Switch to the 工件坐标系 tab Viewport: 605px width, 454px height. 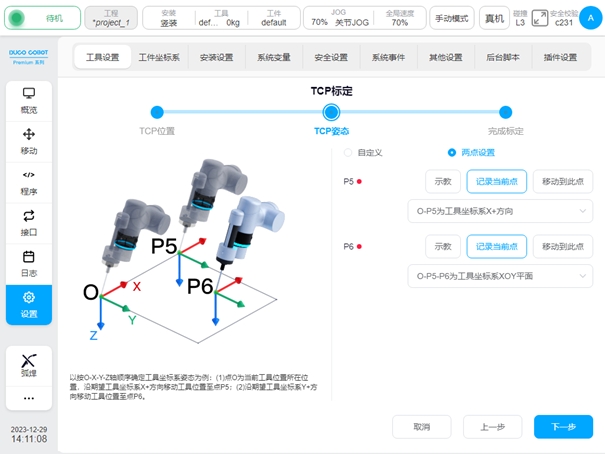coord(159,58)
